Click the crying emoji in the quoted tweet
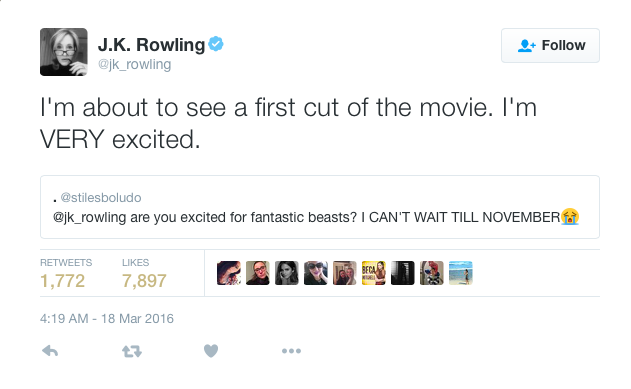631x389 pixels. click(x=570, y=217)
